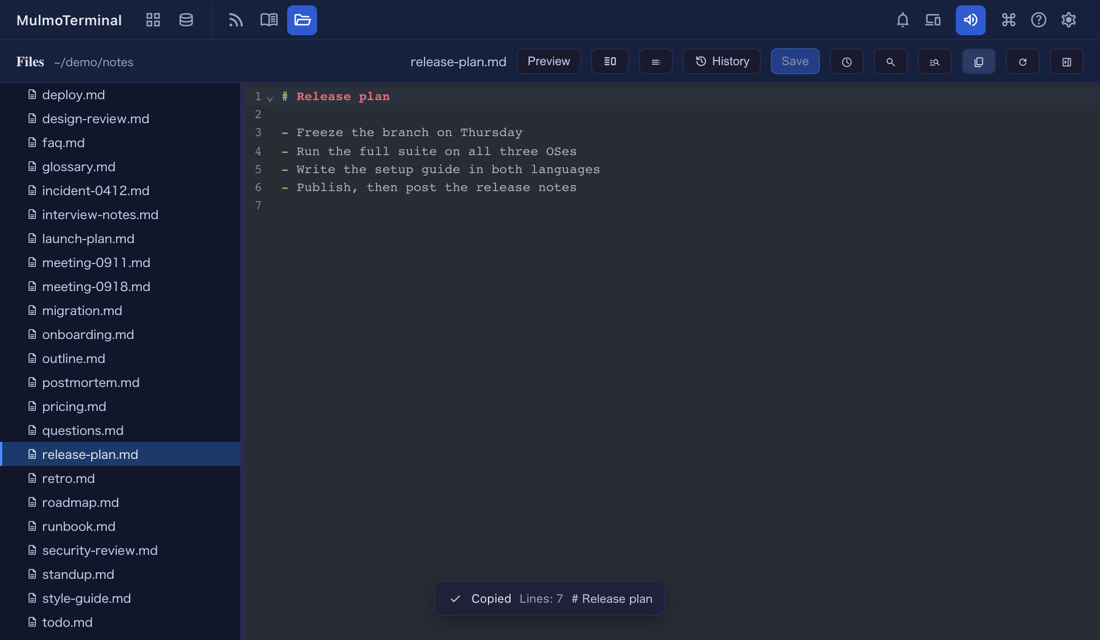This screenshot has width=1100, height=640.
Task: Place cursor in the '# Release plan' heading line
Action: click(x=335, y=97)
